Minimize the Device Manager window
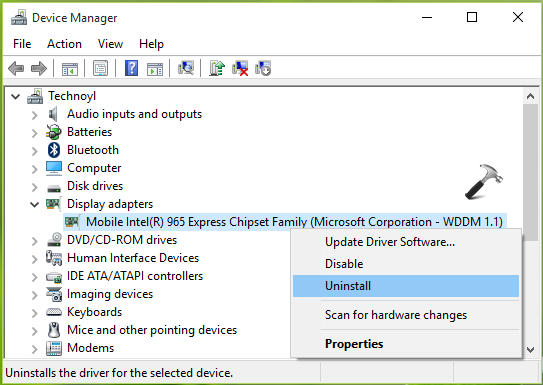543x385 pixels. [427, 17]
